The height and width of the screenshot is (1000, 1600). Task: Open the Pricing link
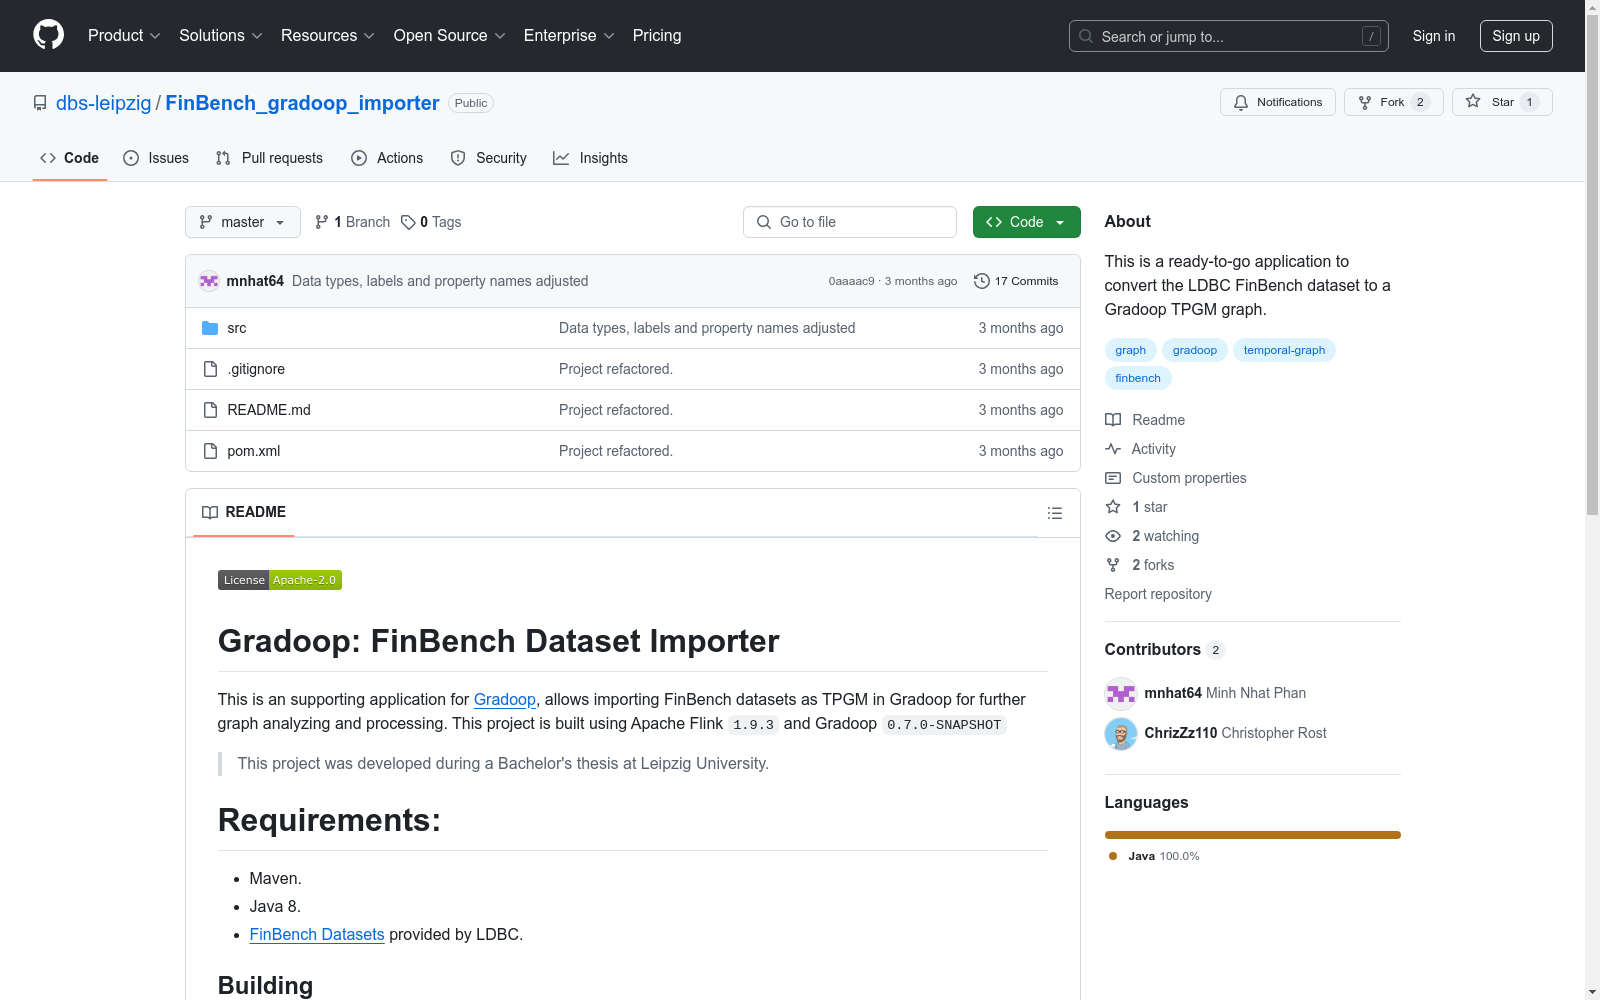[x=657, y=36]
